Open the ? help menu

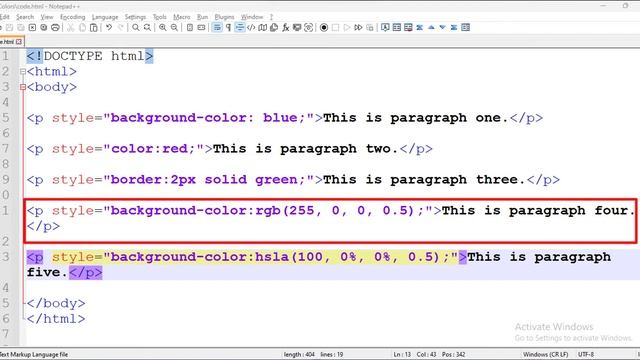tap(271, 17)
